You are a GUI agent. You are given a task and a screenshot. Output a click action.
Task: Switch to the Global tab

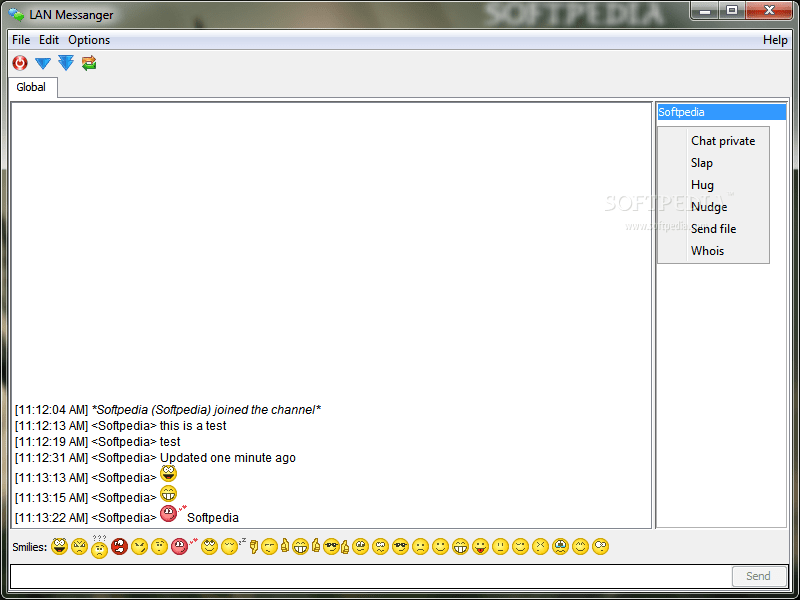click(31, 87)
